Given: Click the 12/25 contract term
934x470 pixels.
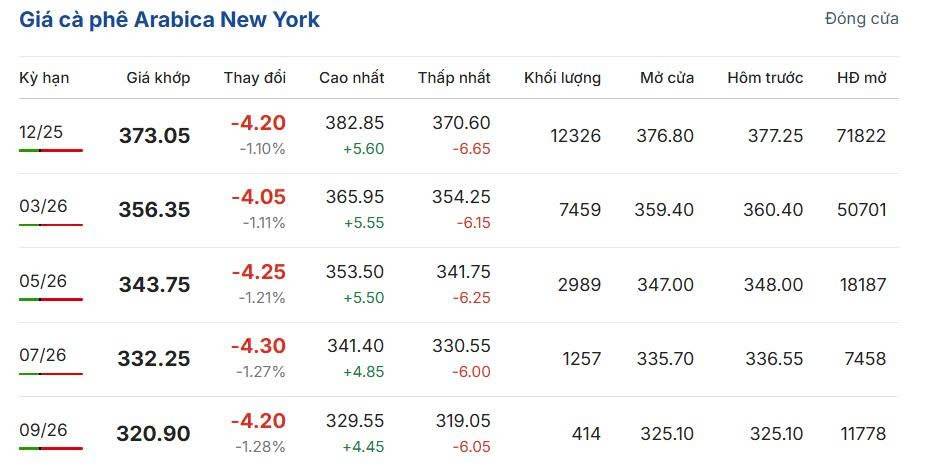Looking at the screenshot, I should coord(43,131).
